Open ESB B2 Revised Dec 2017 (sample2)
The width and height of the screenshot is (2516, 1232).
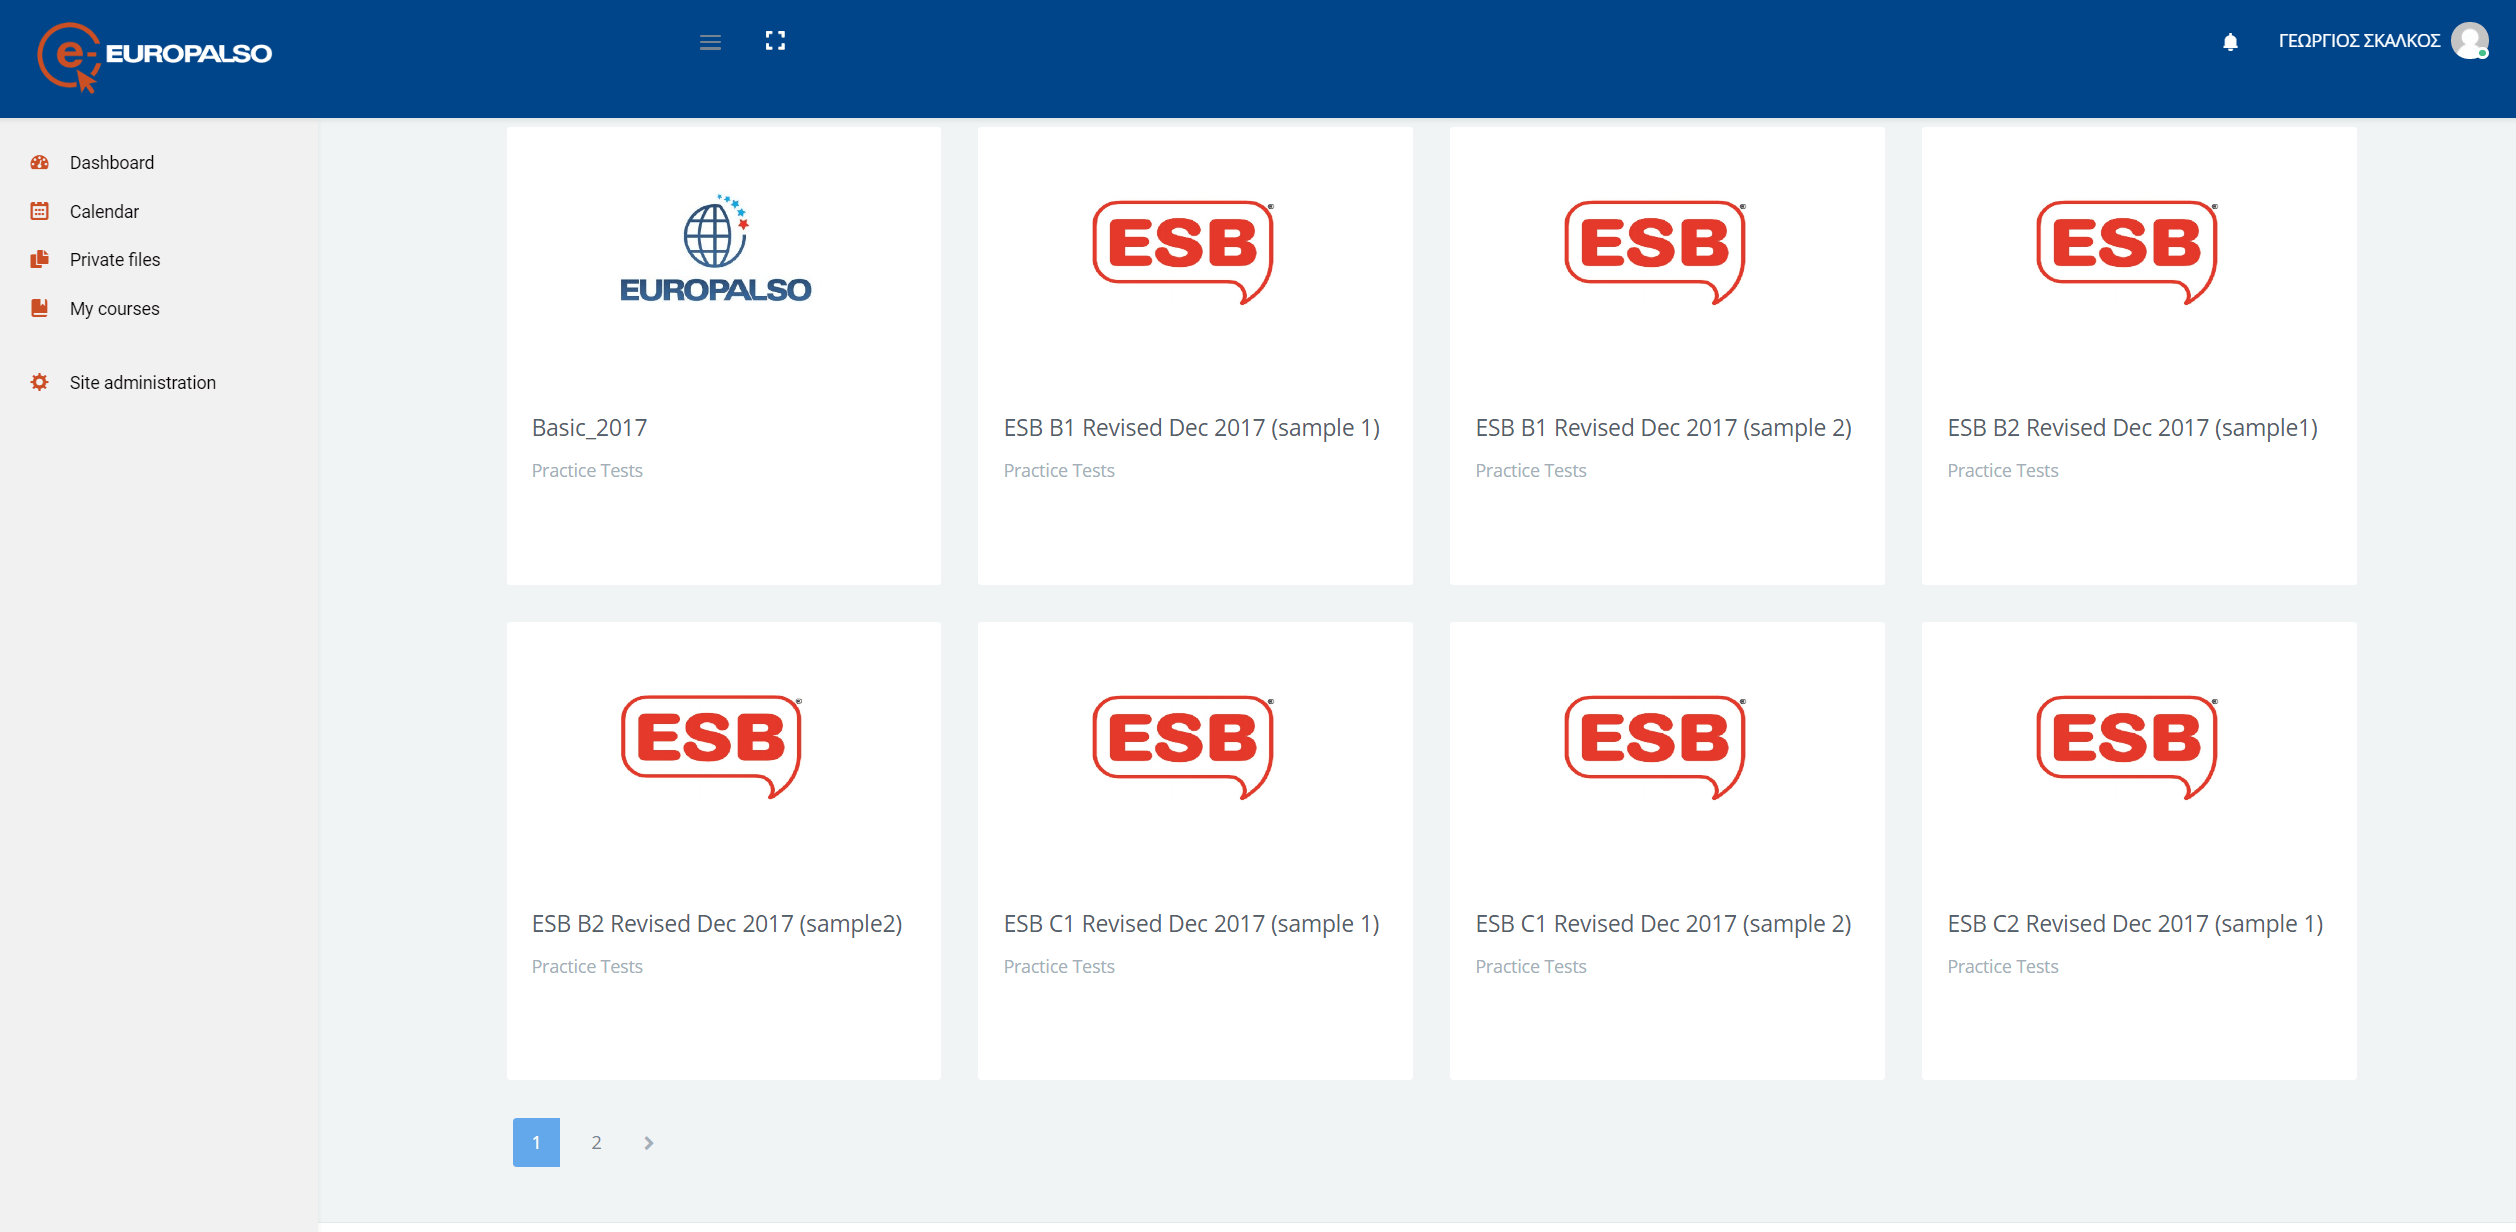point(717,923)
